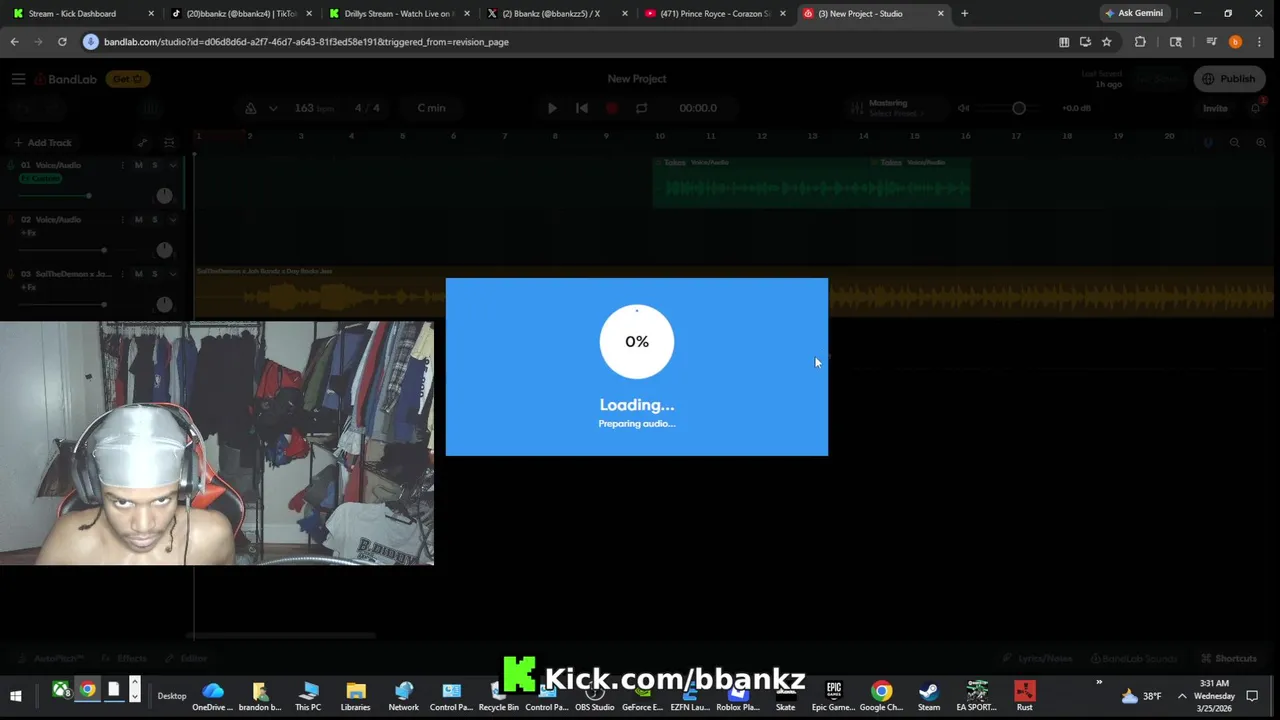Click the Publish button
Image resolution: width=1280 pixels, height=720 pixels.
1229,79
